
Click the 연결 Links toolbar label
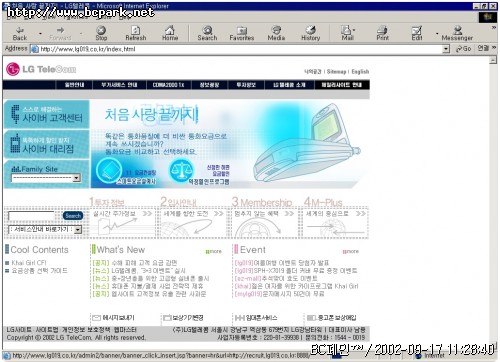(483, 48)
